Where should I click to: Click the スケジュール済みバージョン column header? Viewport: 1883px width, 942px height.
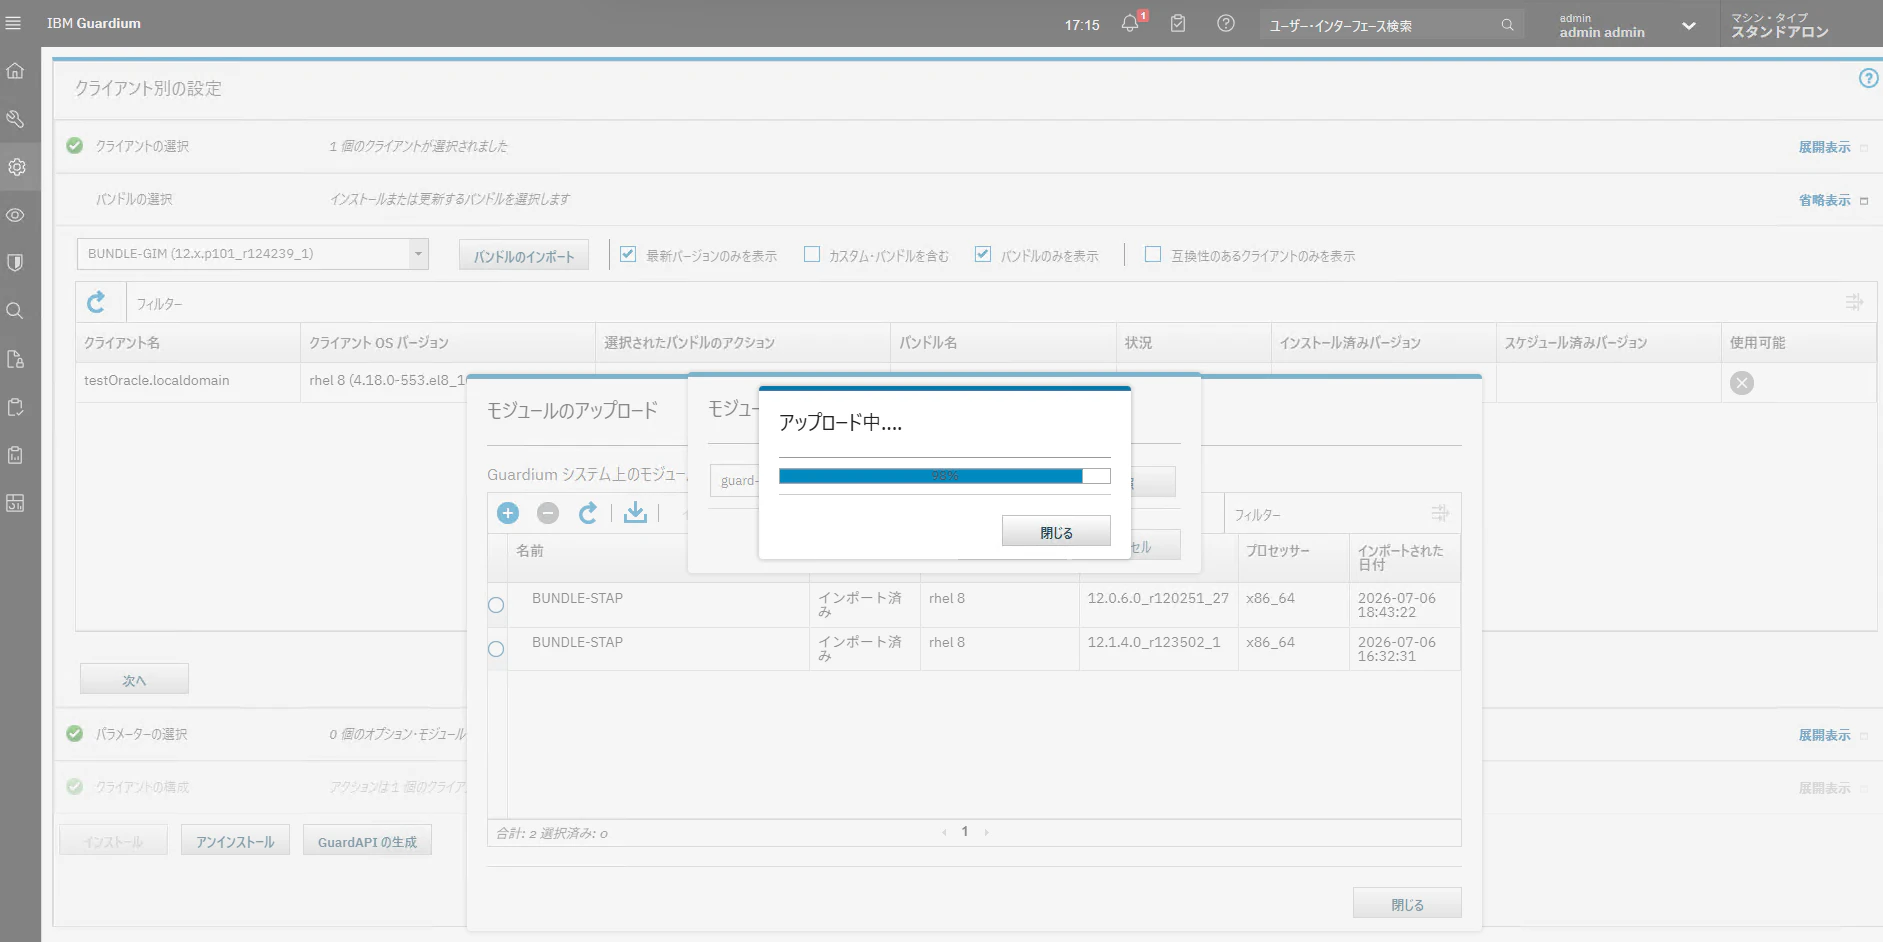click(x=1609, y=343)
